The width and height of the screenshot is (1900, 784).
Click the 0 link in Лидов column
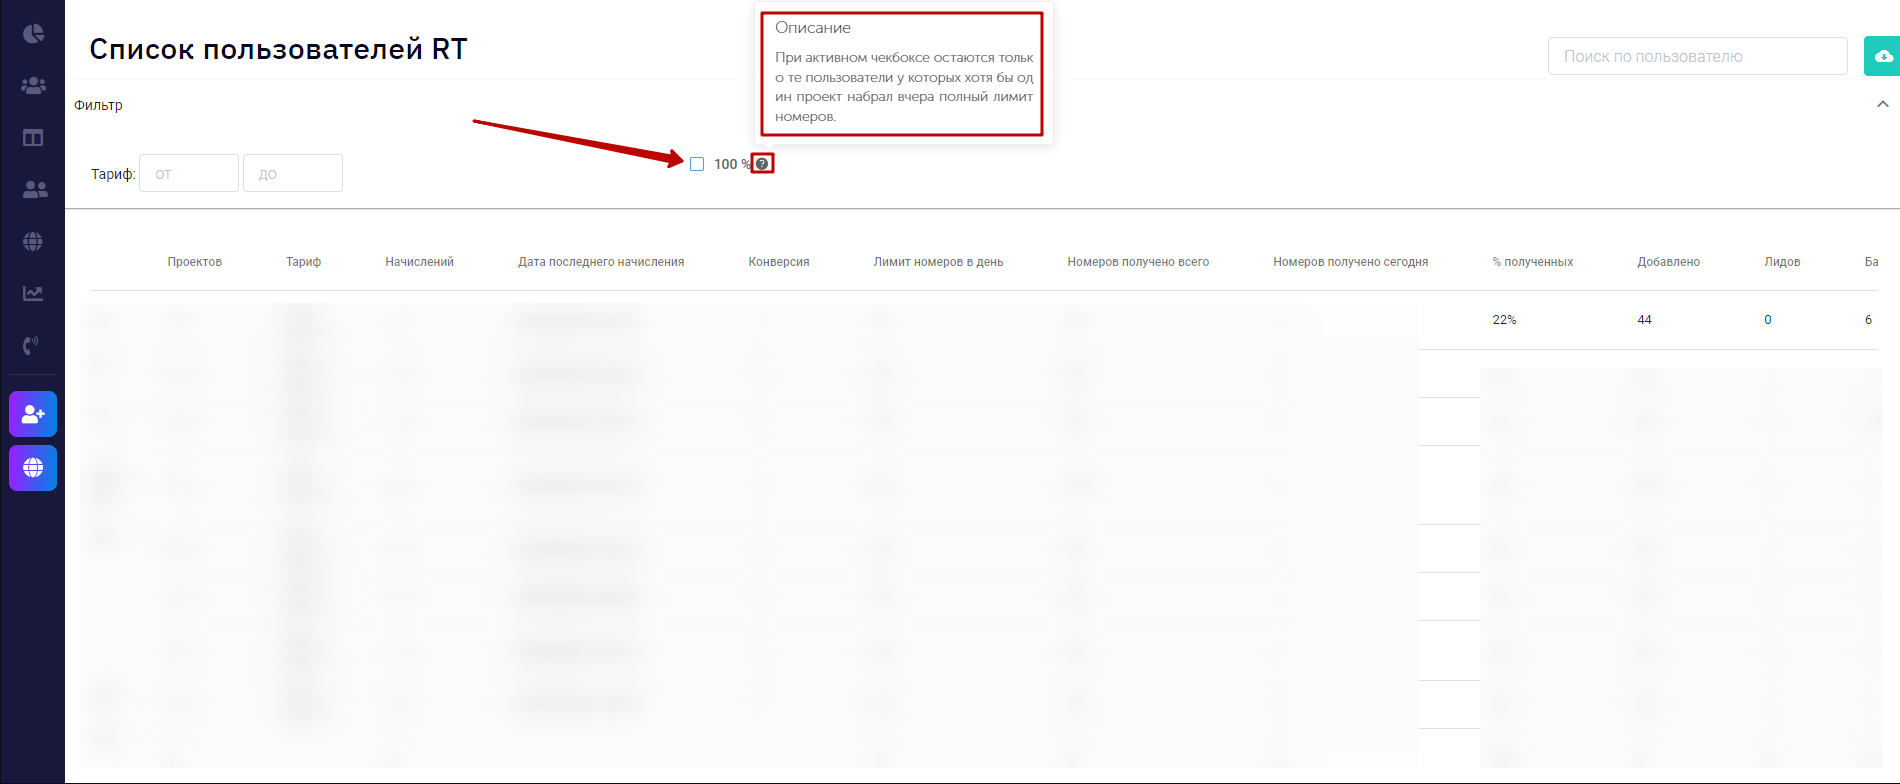coord(1768,320)
